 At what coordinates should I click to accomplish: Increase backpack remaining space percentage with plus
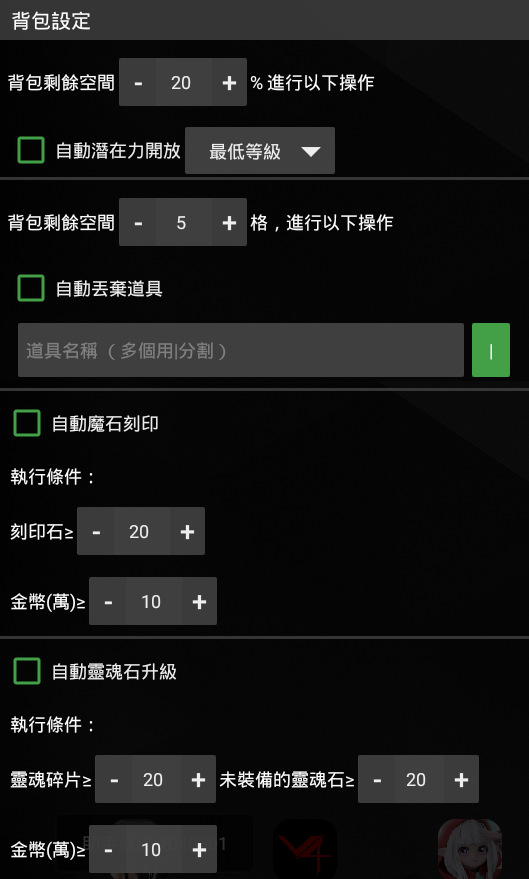(x=229, y=82)
